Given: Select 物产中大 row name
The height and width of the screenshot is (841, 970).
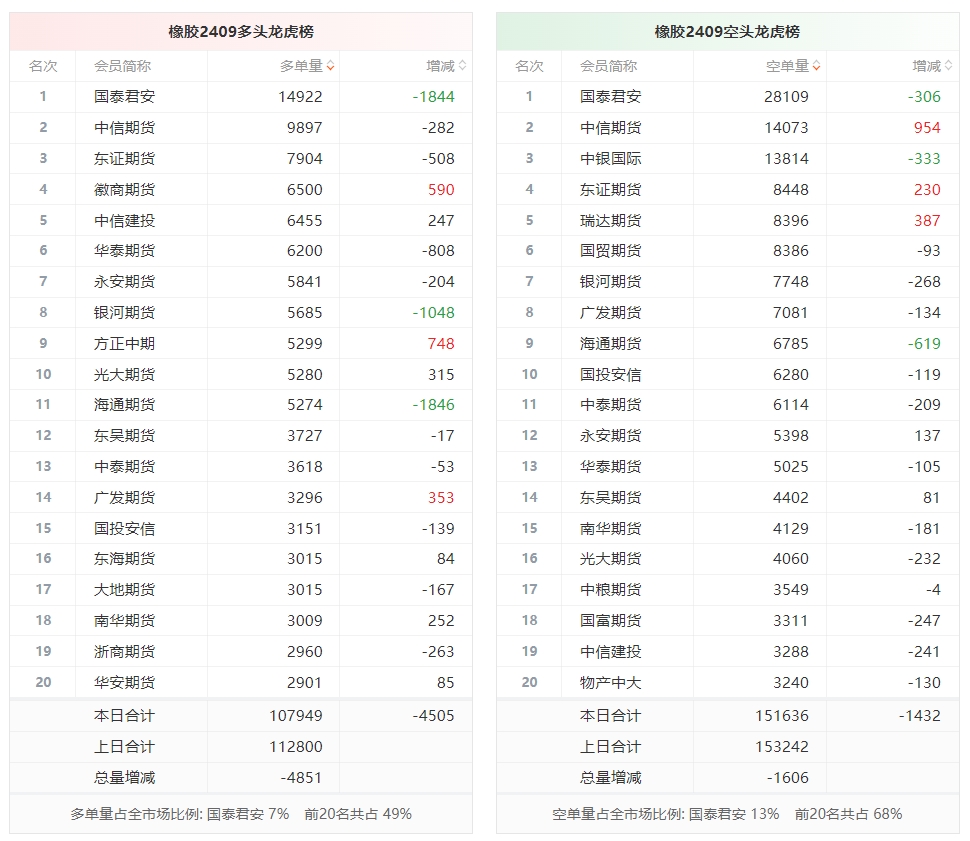Looking at the screenshot, I should pos(611,683).
